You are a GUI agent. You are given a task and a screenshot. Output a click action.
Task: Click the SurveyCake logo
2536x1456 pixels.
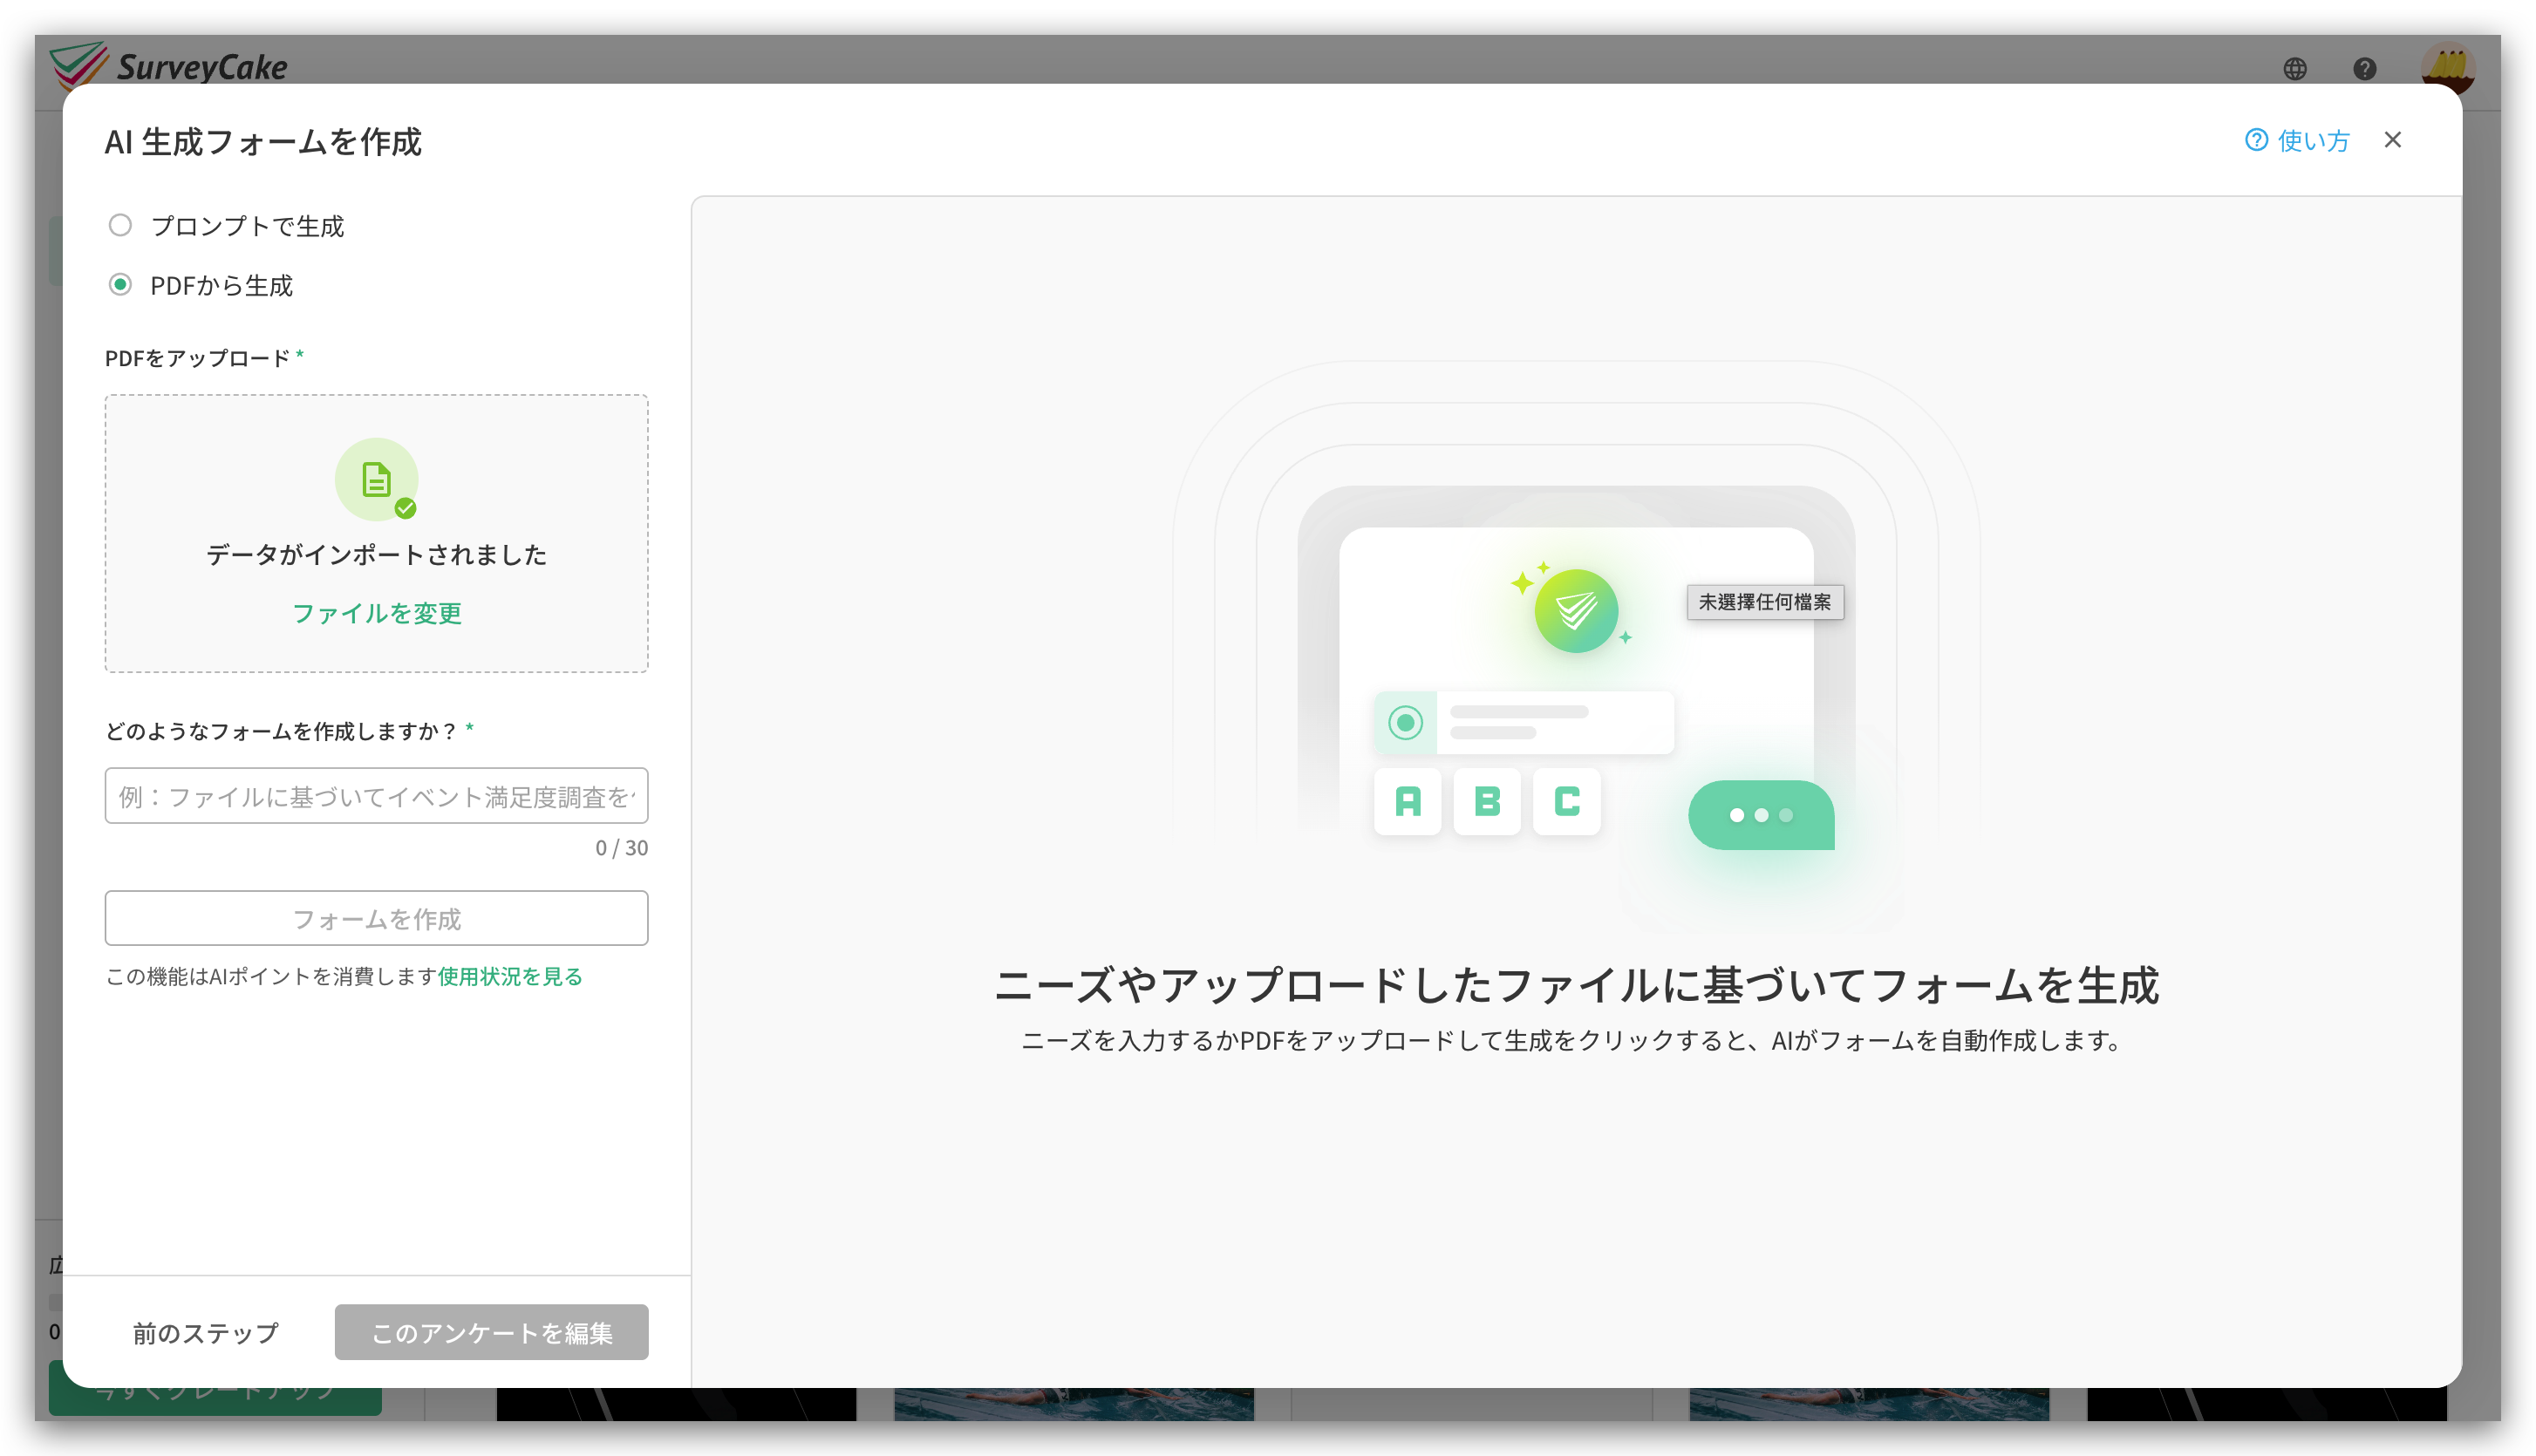(x=168, y=66)
